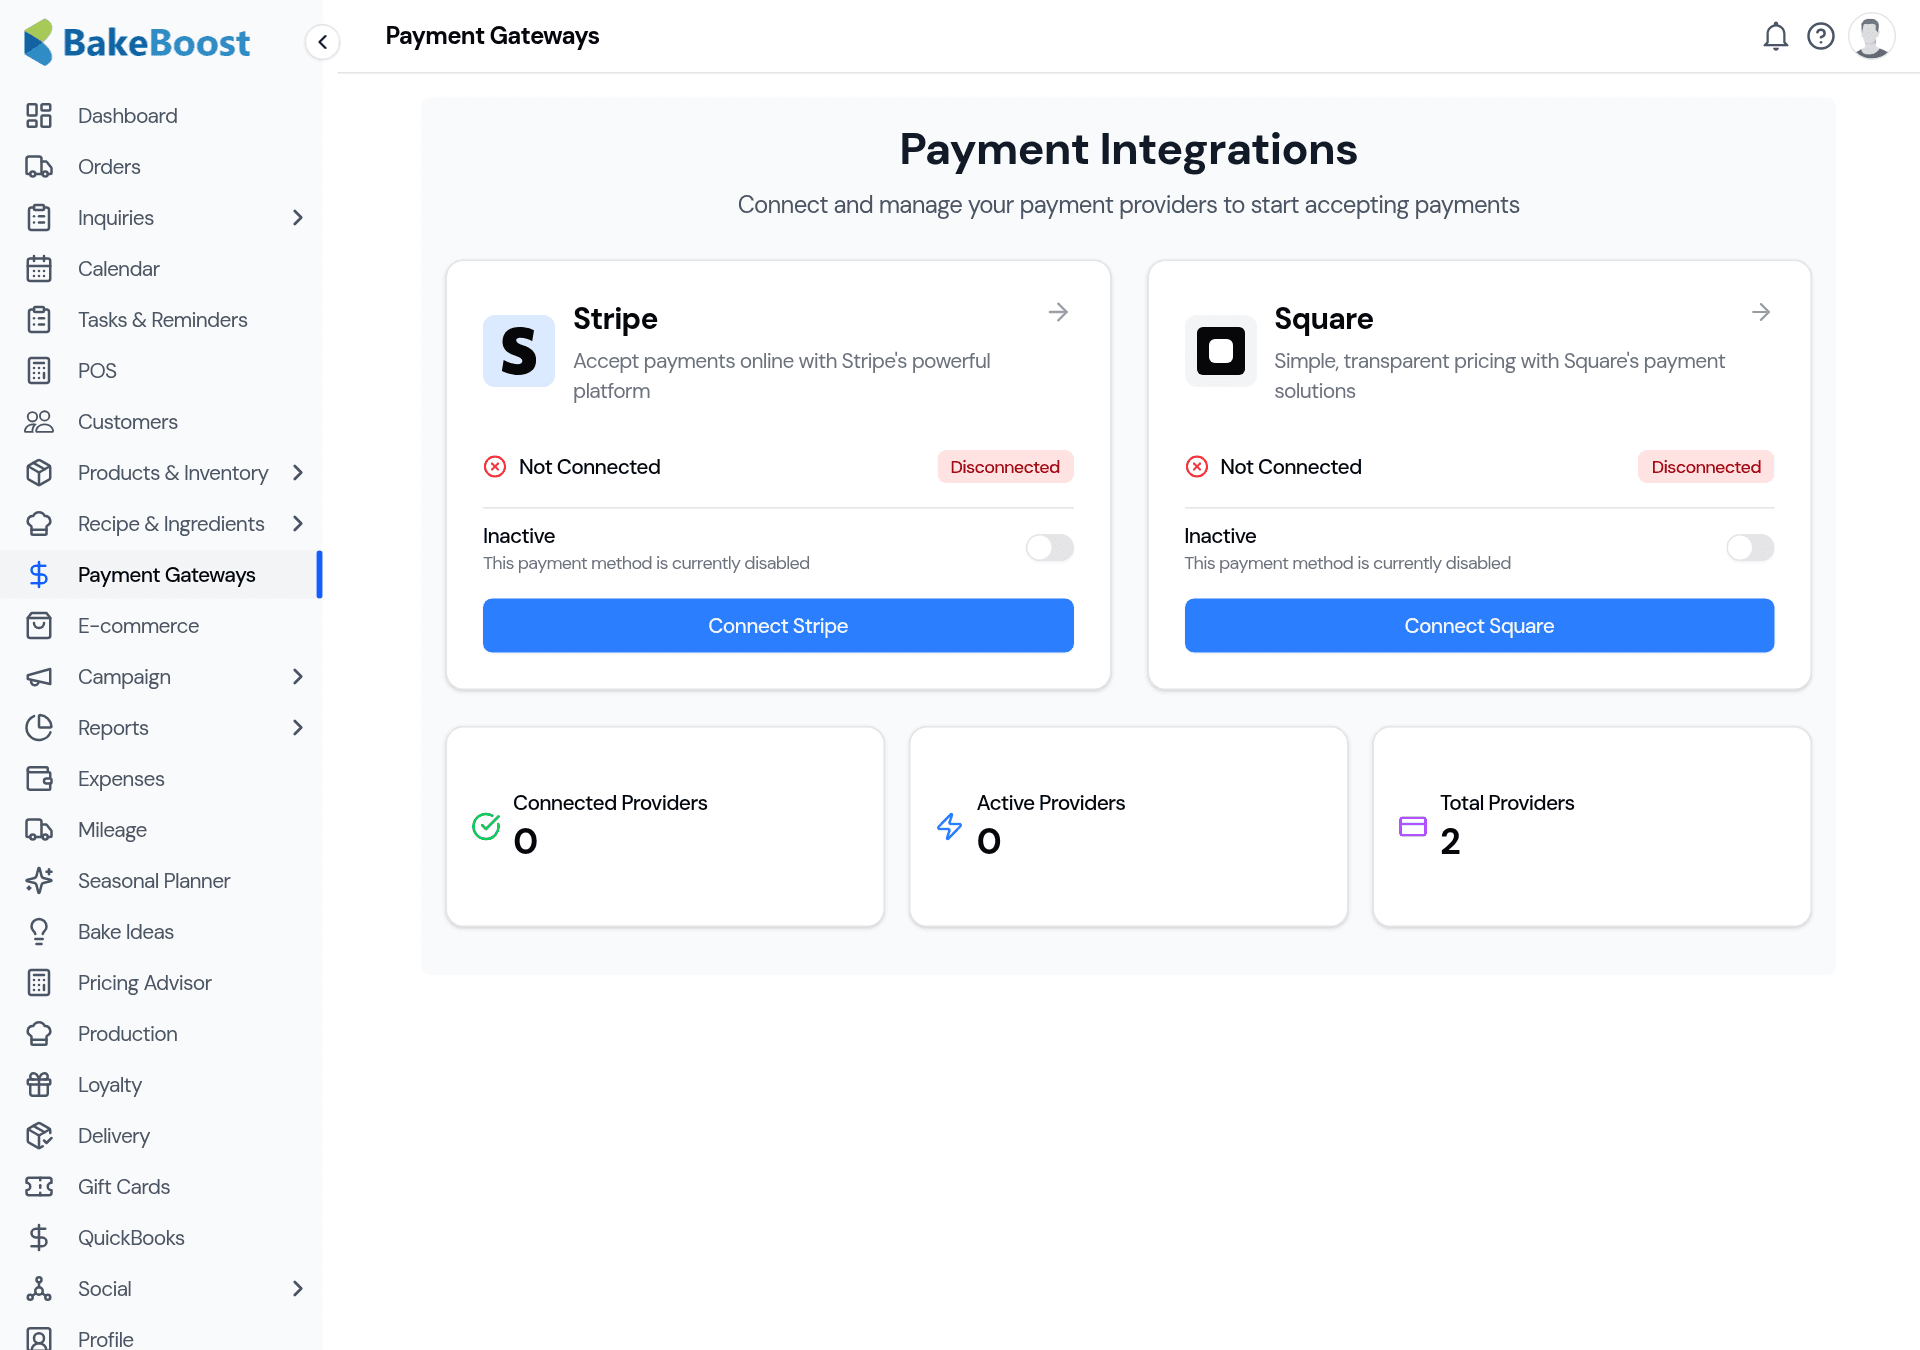Click the QuickBooks dollar icon
The image size is (1920, 1350).
pos(39,1238)
